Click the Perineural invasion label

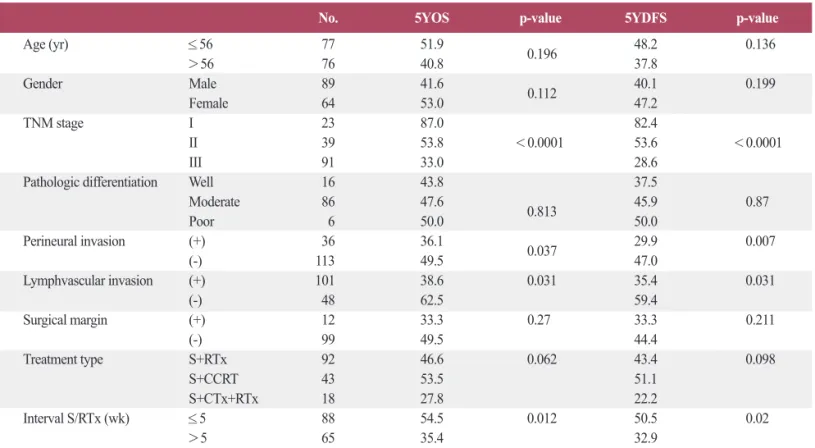click(74, 241)
